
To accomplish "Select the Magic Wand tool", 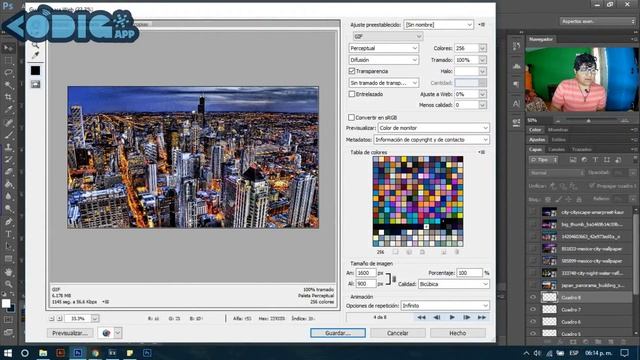I will tap(8, 85).
